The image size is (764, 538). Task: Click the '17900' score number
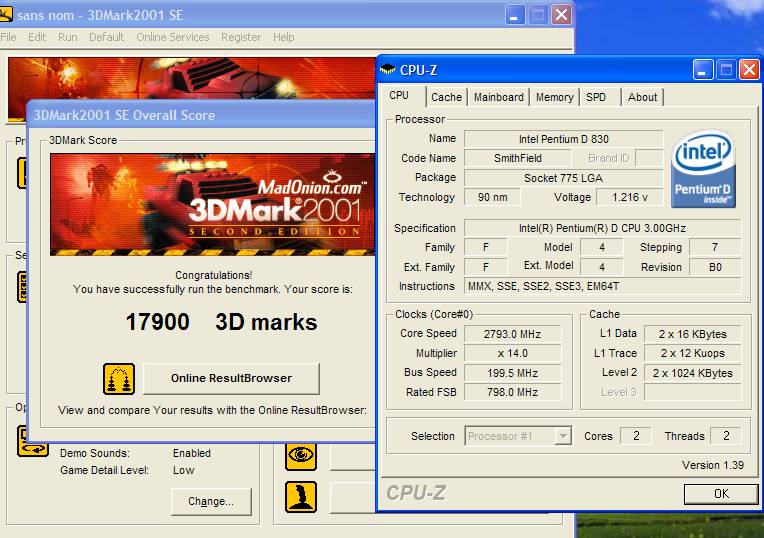(157, 322)
